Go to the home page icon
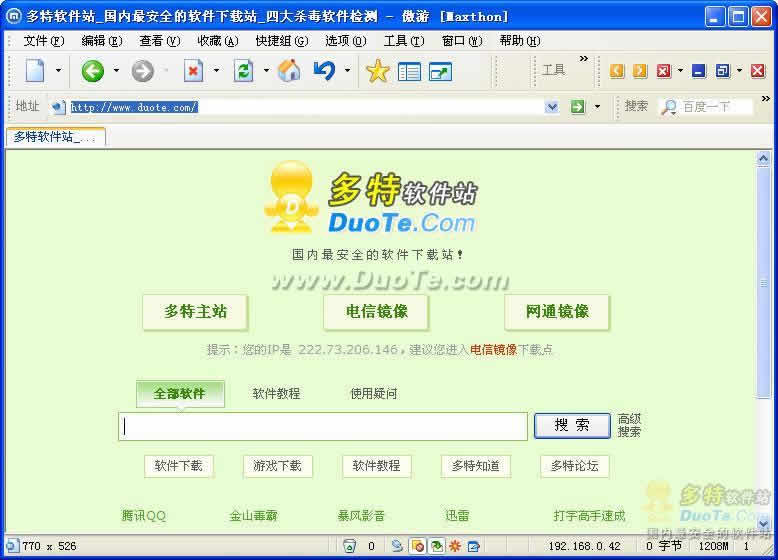This screenshot has height=560, width=778. [289, 71]
